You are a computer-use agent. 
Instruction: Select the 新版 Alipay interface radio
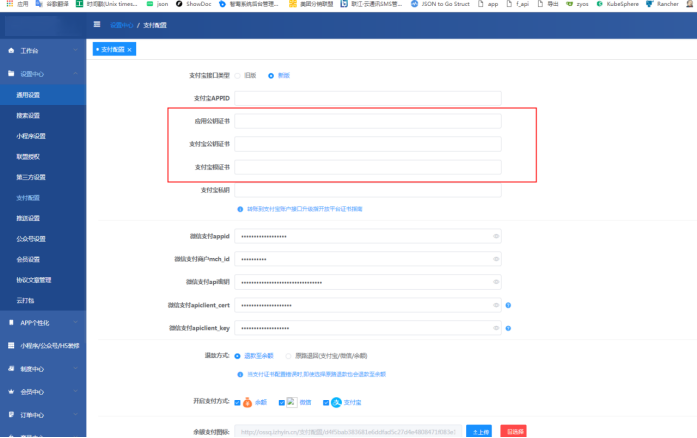[x=271, y=76]
